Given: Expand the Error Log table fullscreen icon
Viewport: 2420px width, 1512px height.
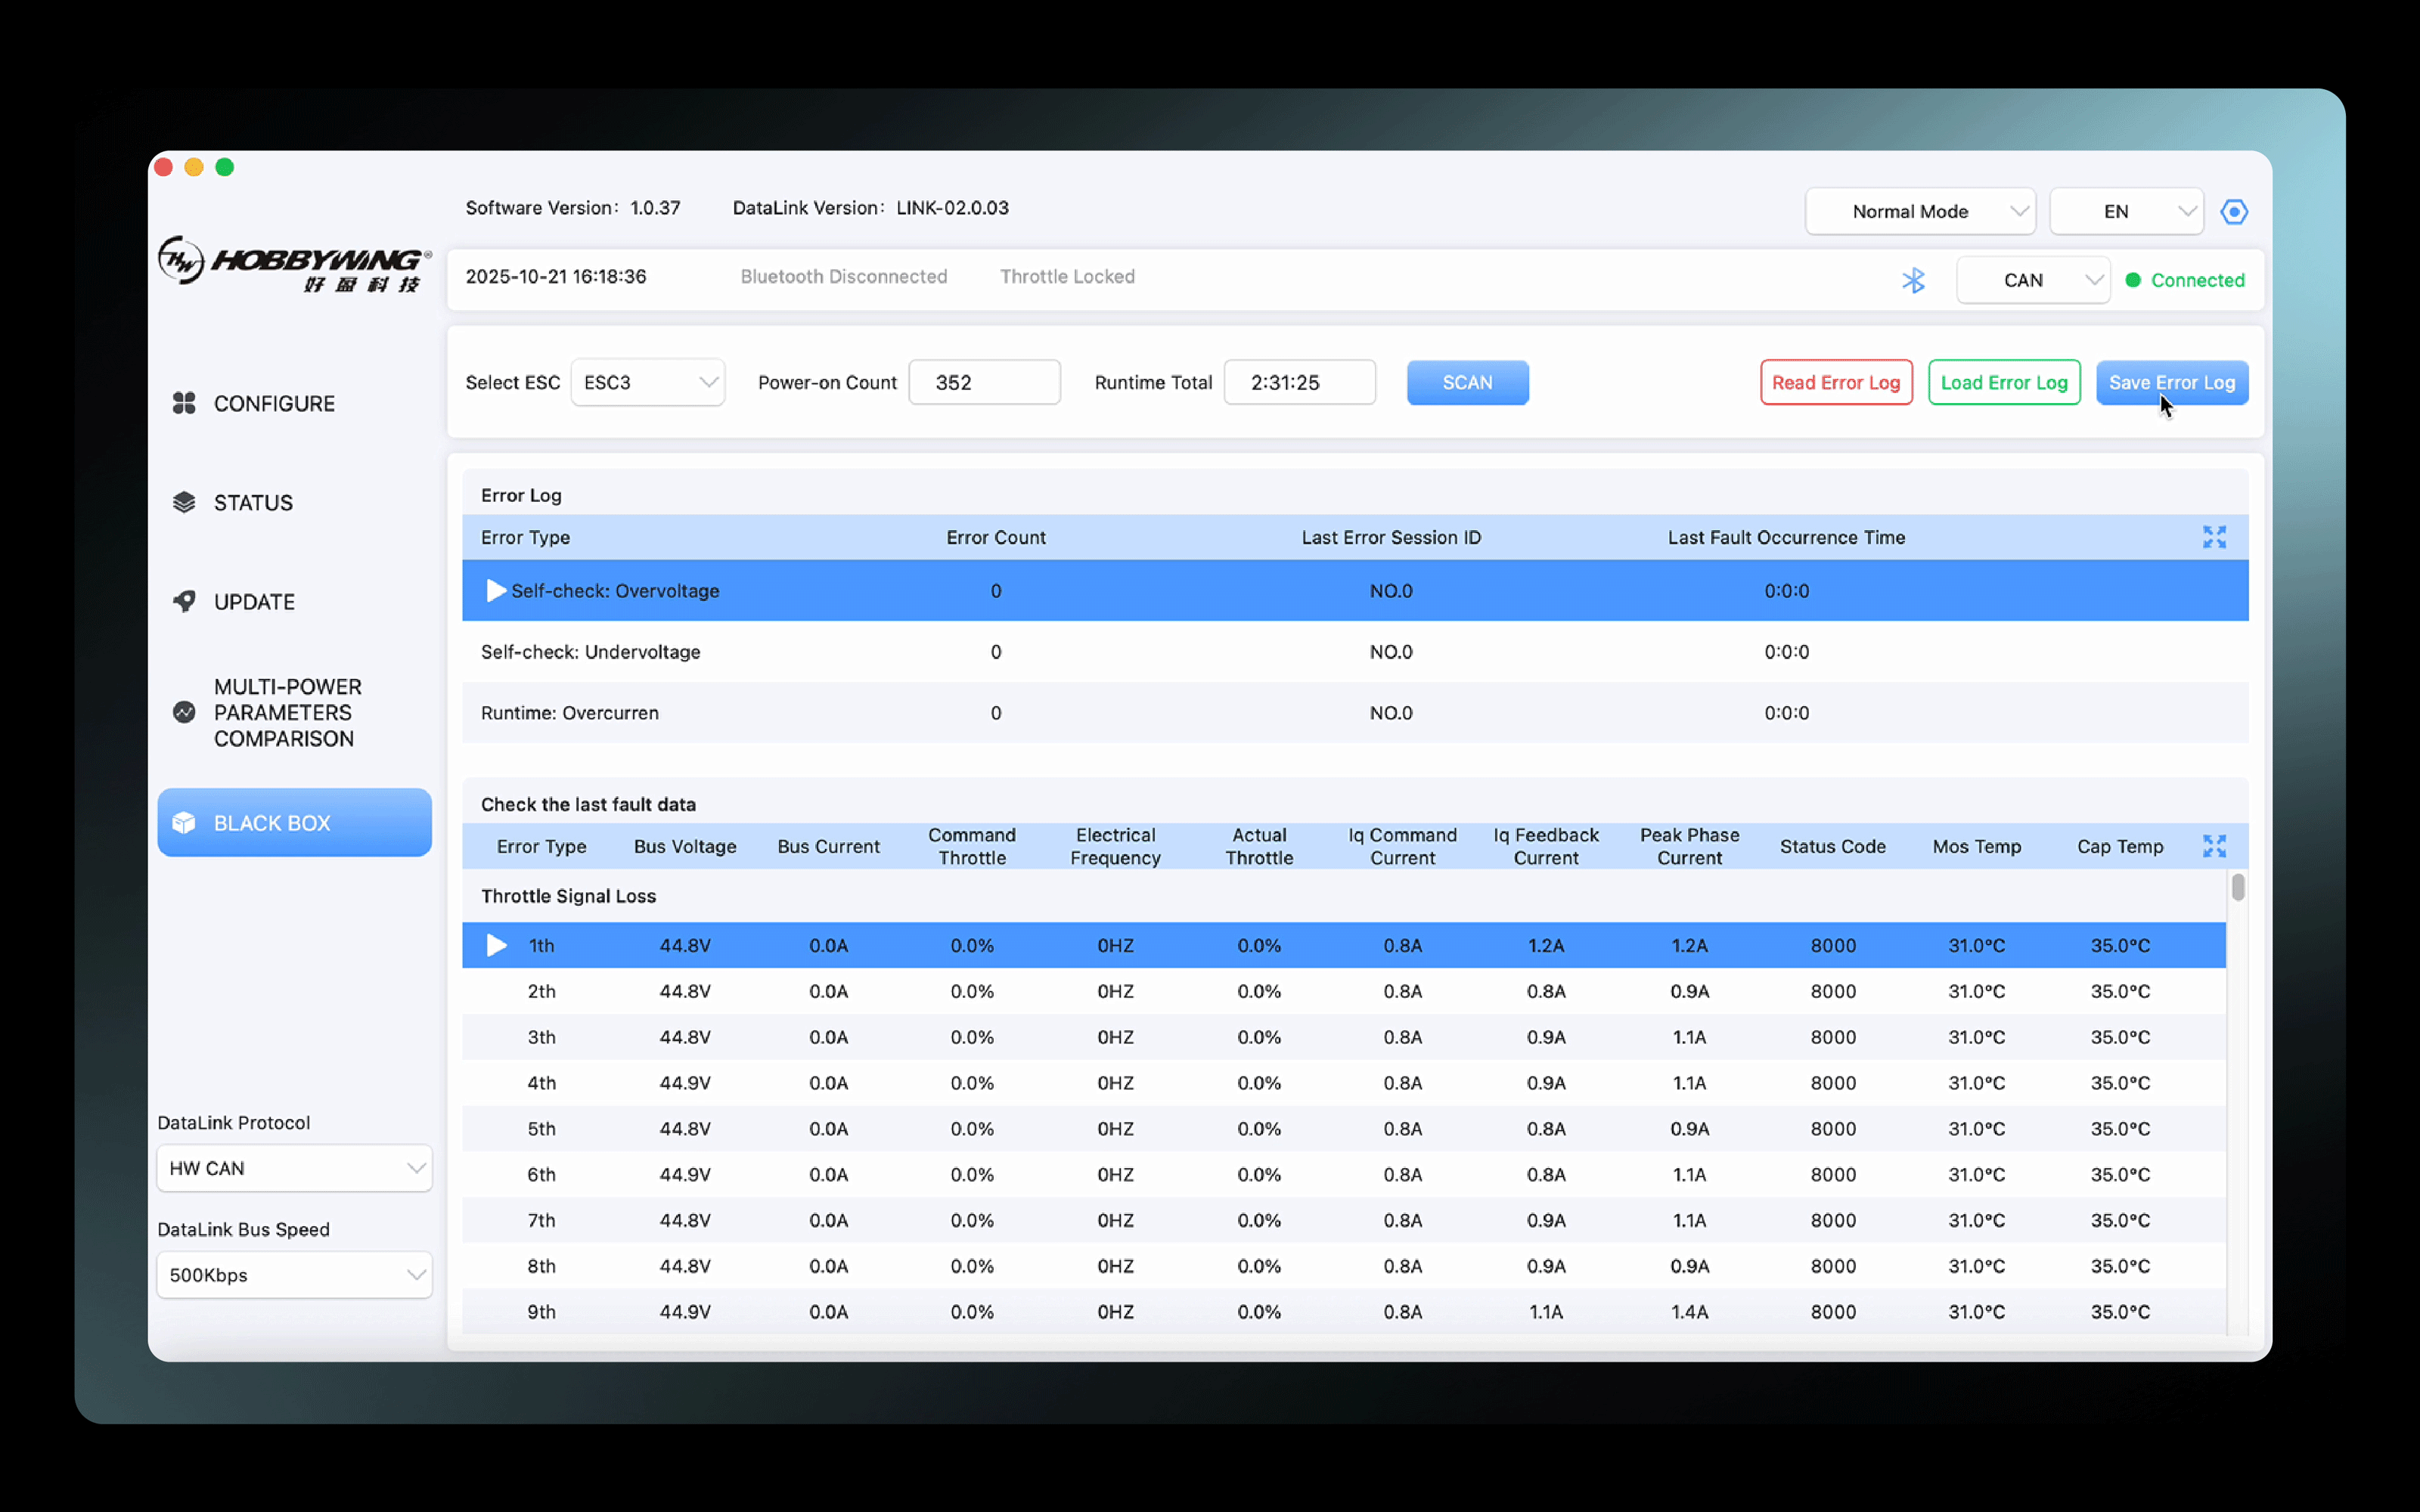Looking at the screenshot, I should point(2214,537).
